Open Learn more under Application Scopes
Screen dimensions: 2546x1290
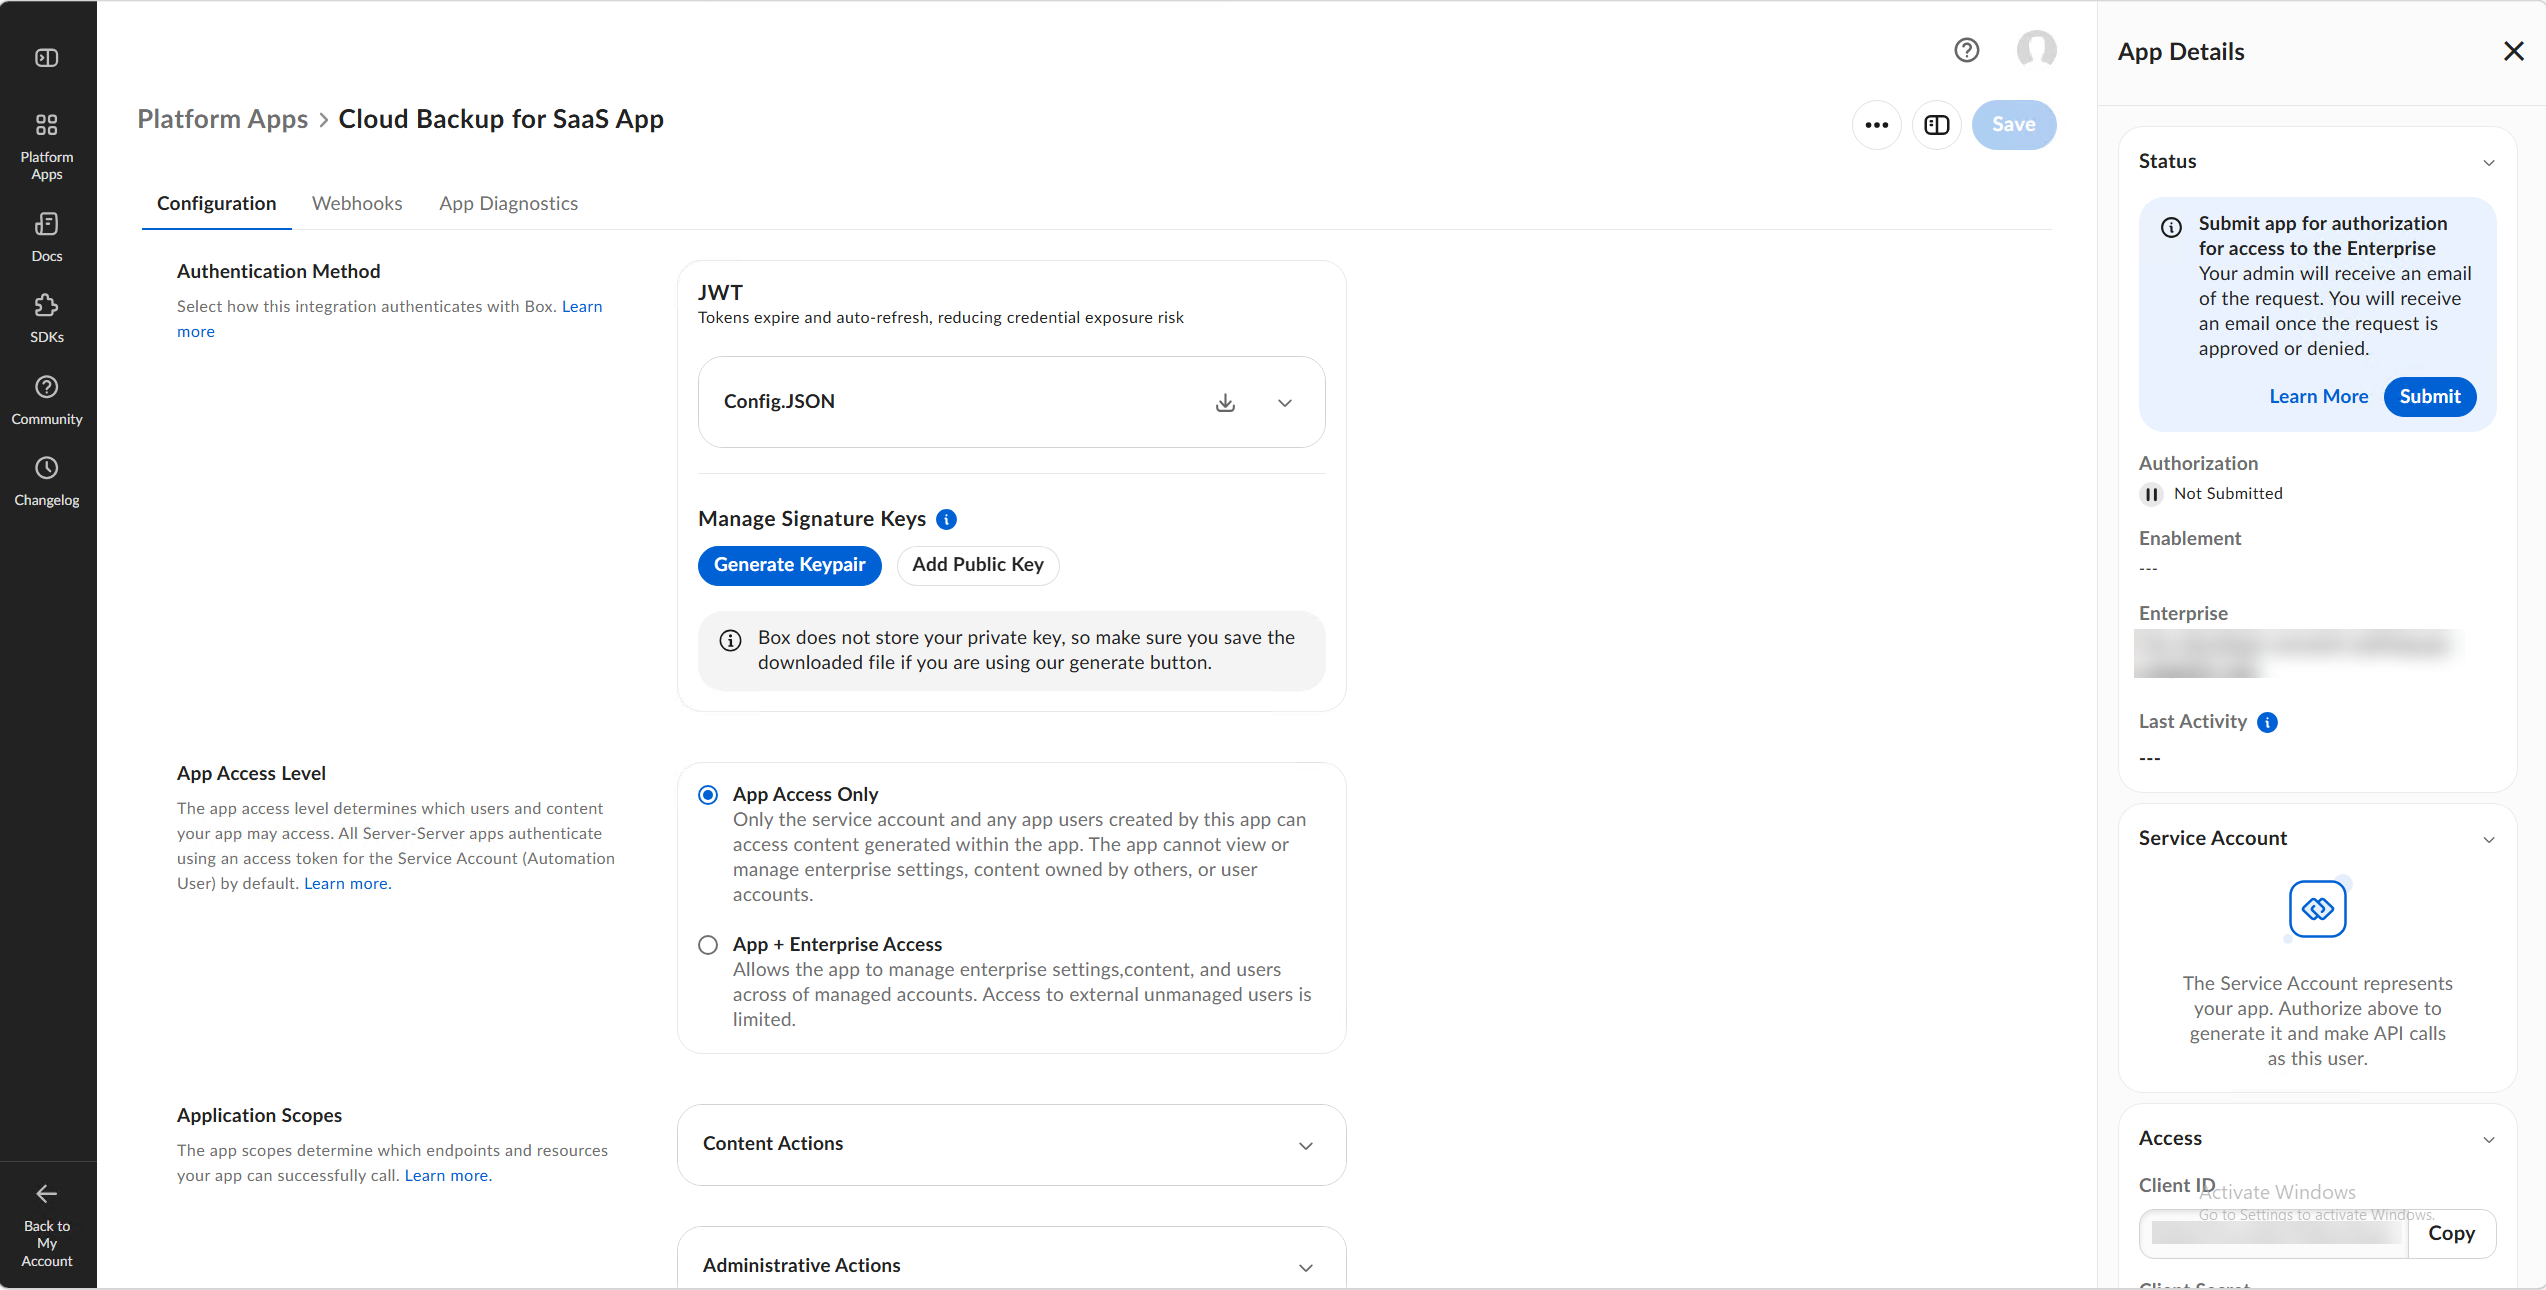click(448, 1176)
